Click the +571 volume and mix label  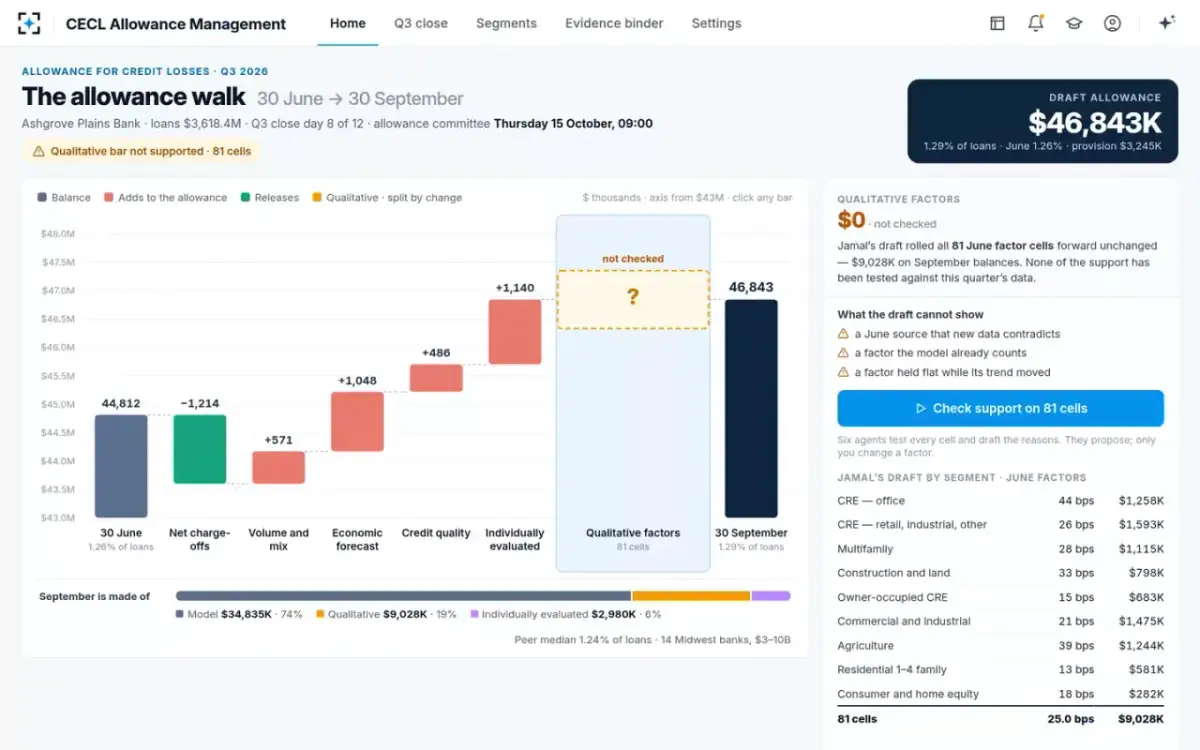point(278,440)
